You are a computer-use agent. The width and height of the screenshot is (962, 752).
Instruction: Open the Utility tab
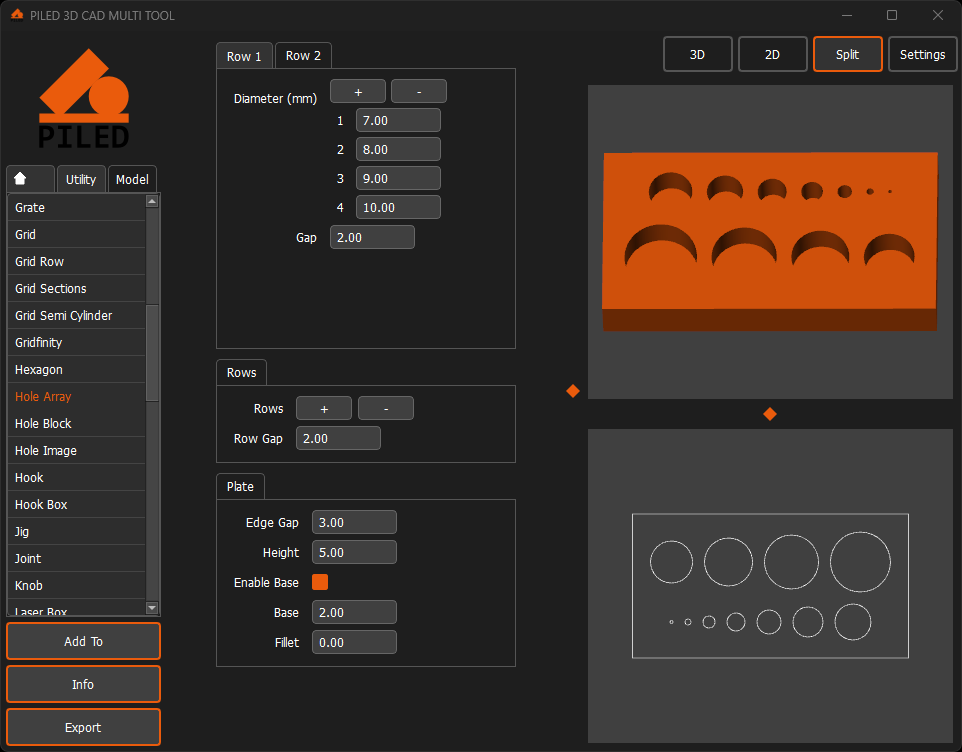click(81, 179)
